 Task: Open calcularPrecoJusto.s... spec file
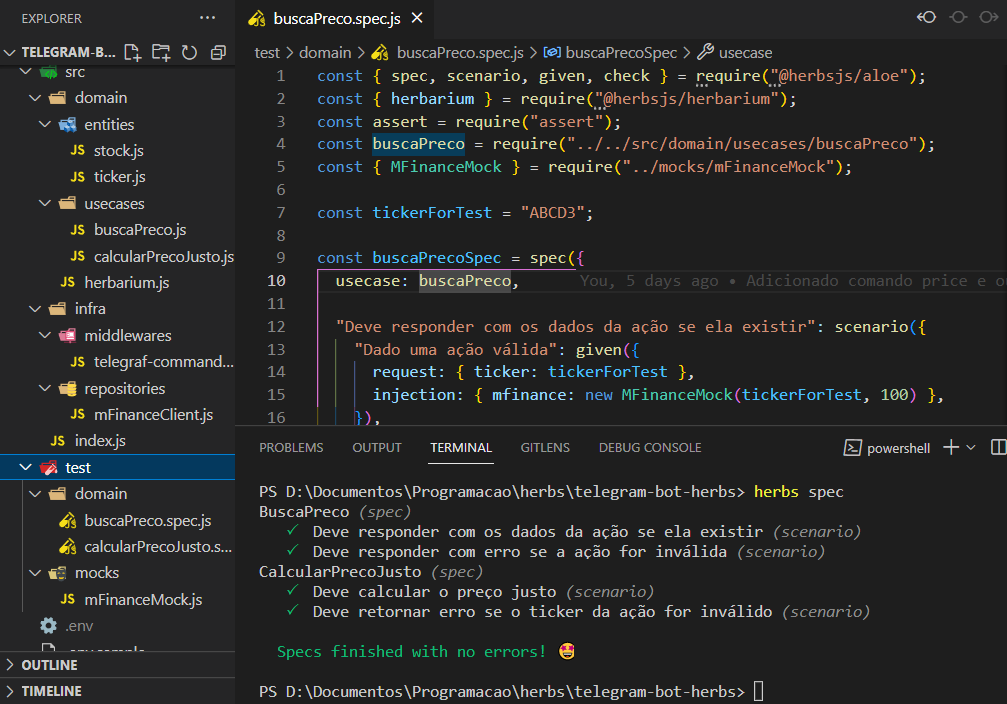[158, 547]
